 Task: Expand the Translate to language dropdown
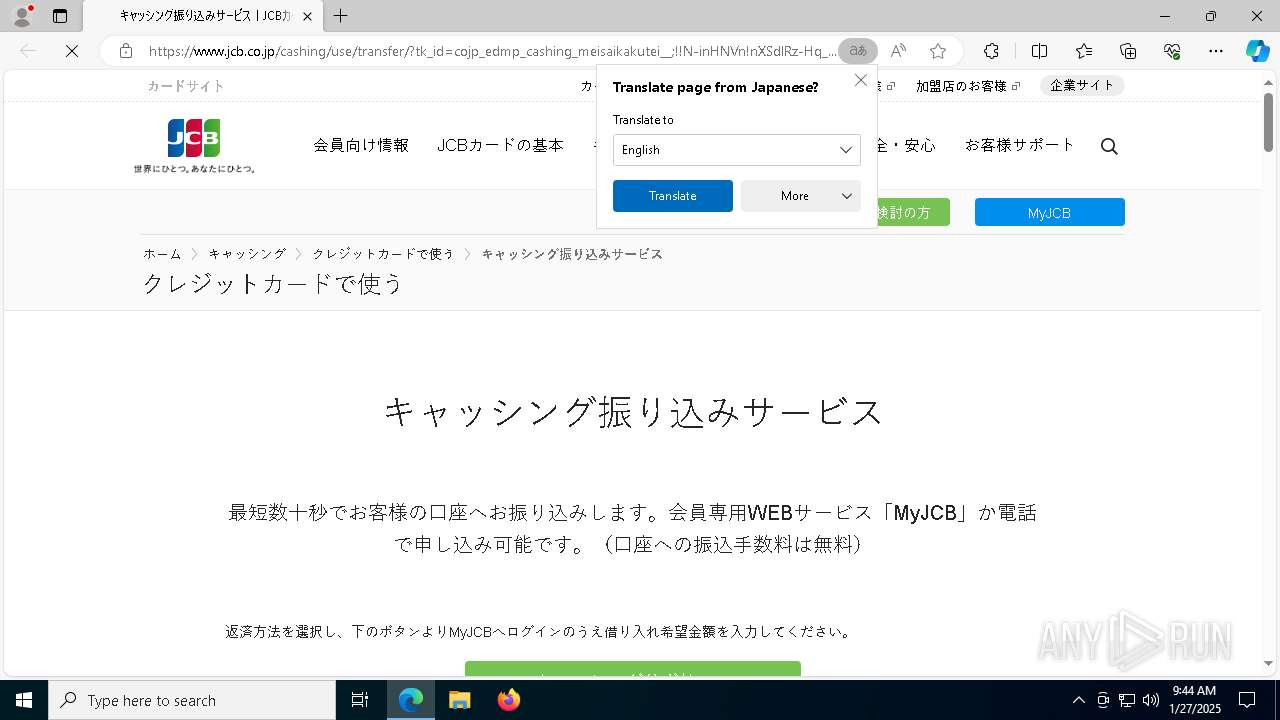pos(737,150)
